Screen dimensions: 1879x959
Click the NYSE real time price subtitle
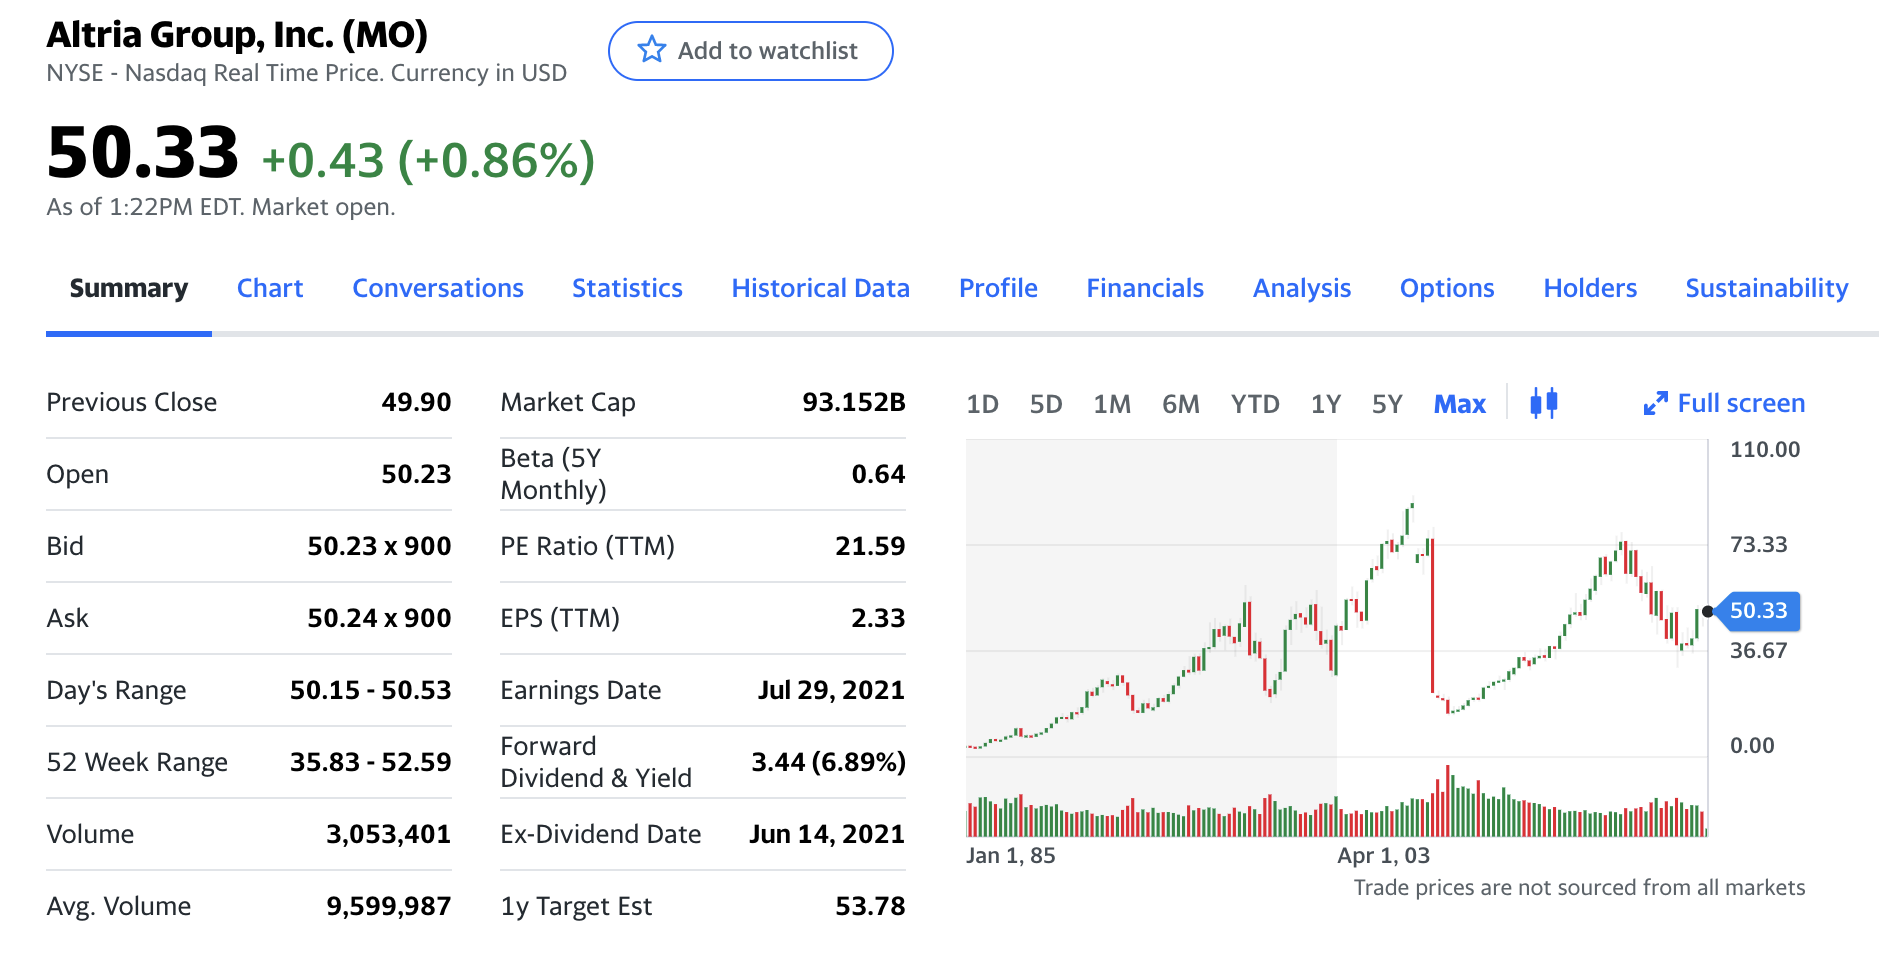pos(306,73)
